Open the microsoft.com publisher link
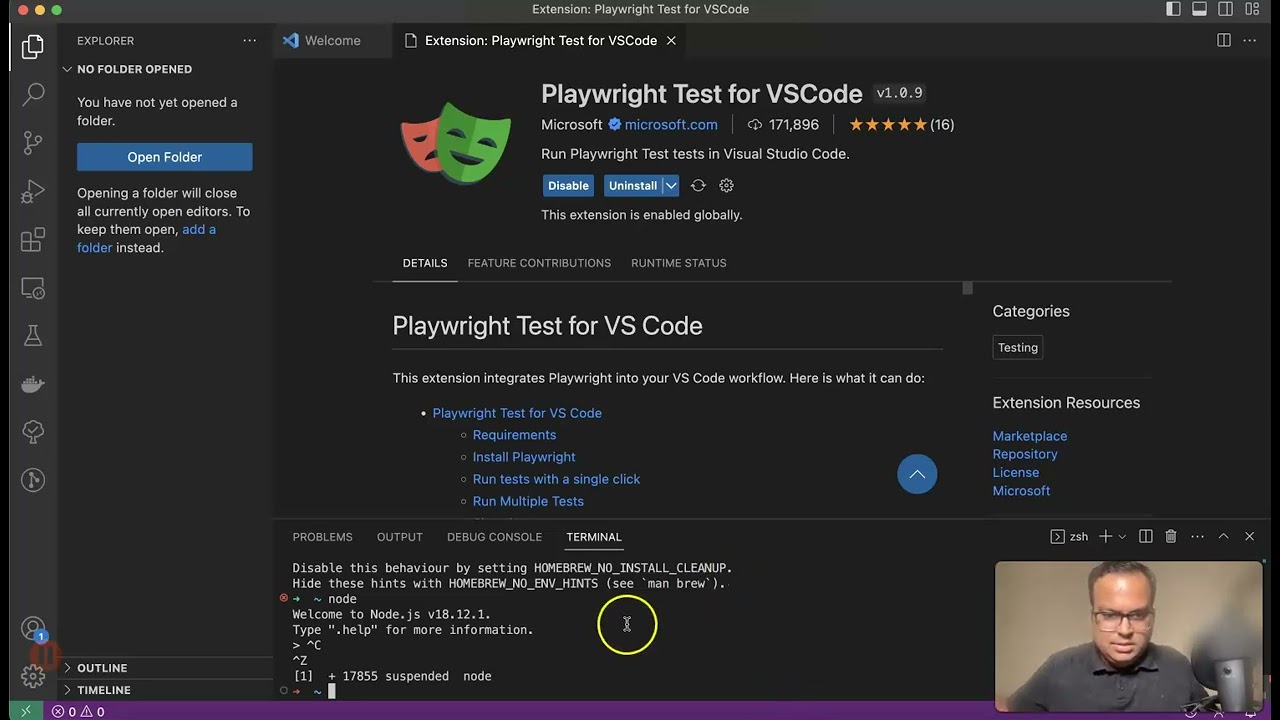Image resolution: width=1280 pixels, height=720 pixels. pos(671,125)
